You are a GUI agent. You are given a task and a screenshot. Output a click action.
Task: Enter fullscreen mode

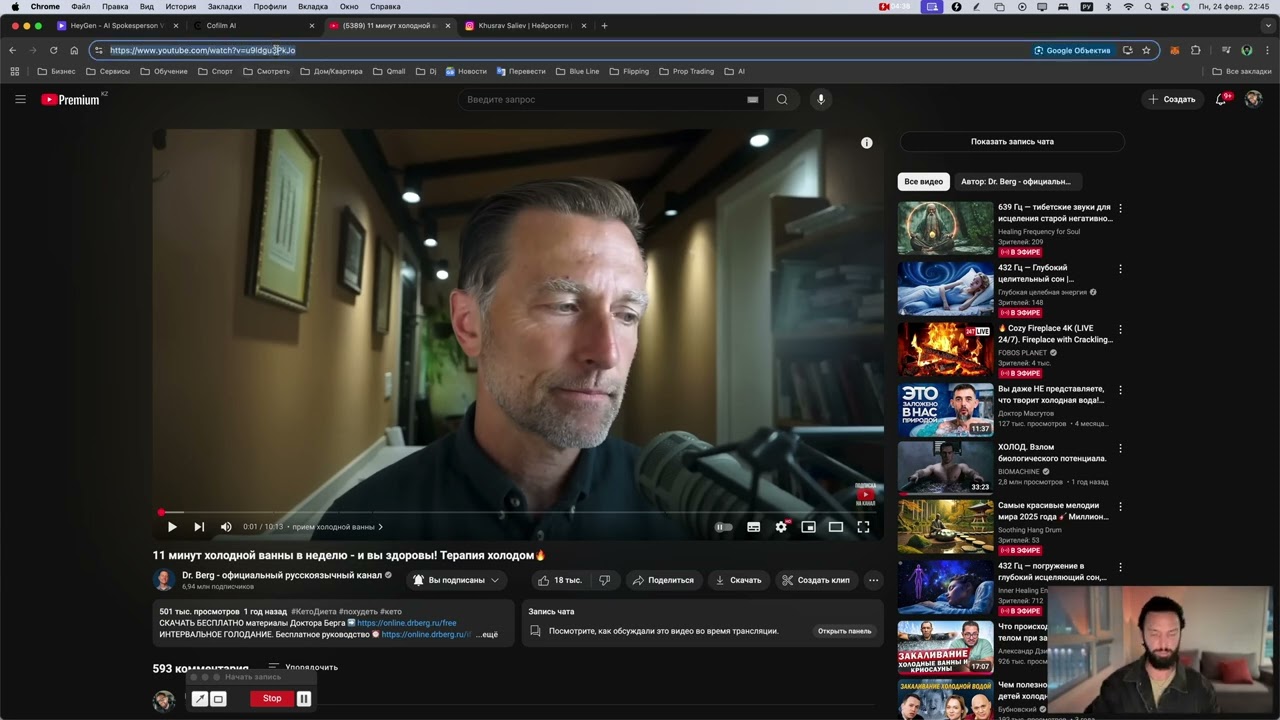point(863,527)
